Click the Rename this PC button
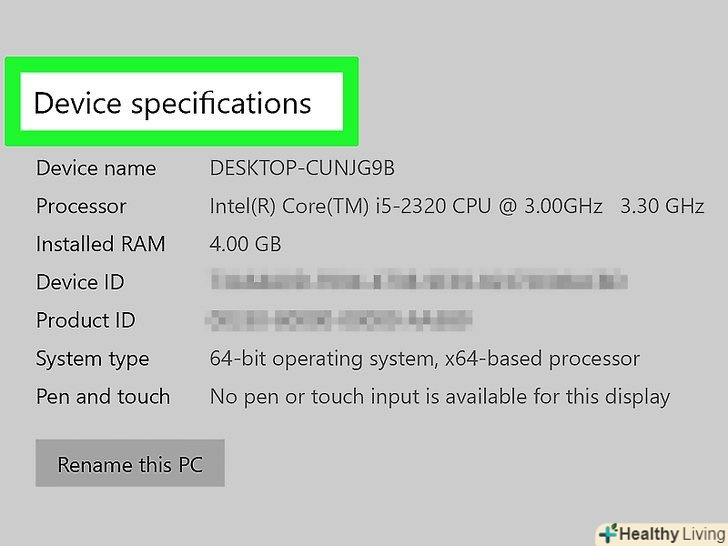The image size is (728, 546). (130, 464)
